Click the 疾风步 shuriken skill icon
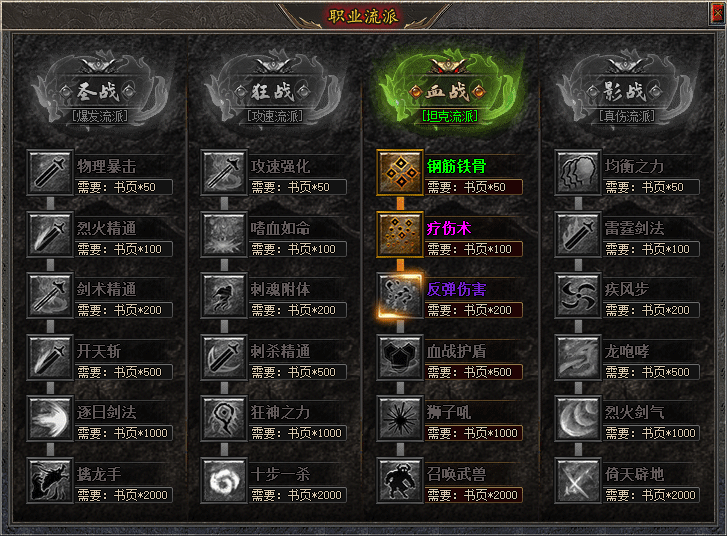 (x=578, y=296)
